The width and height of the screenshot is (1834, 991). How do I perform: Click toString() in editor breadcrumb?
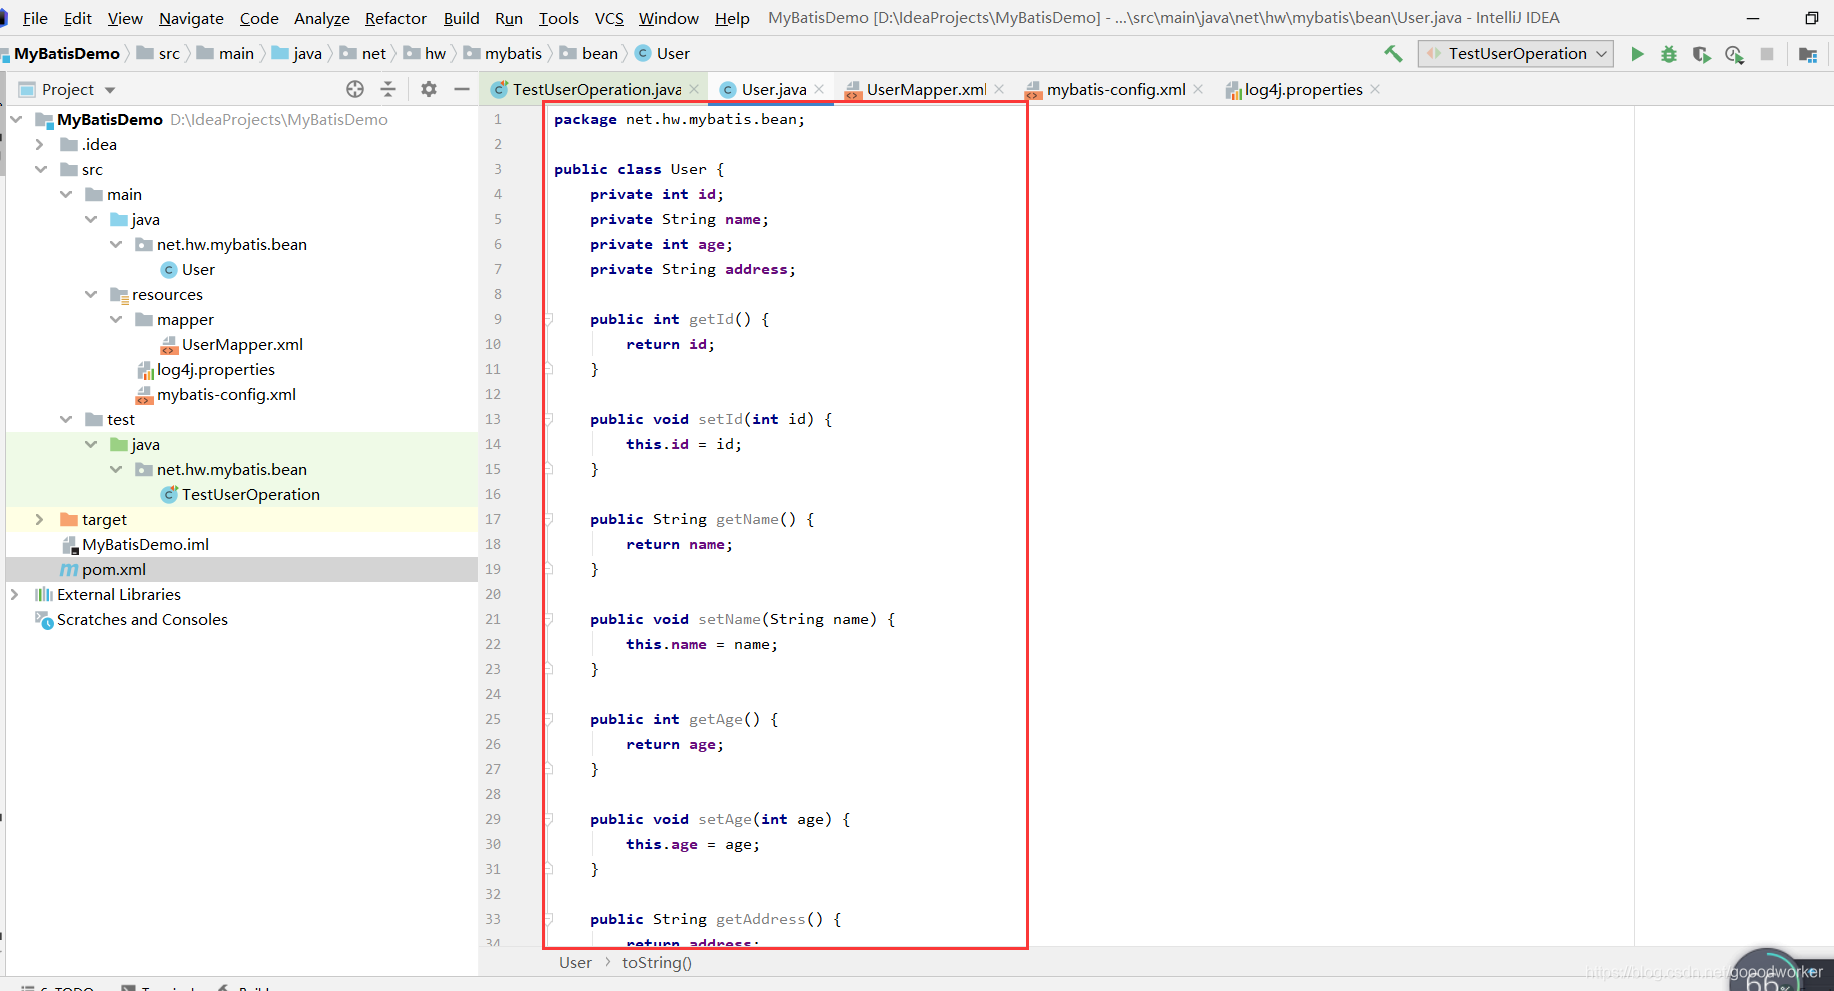[x=657, y=962]
